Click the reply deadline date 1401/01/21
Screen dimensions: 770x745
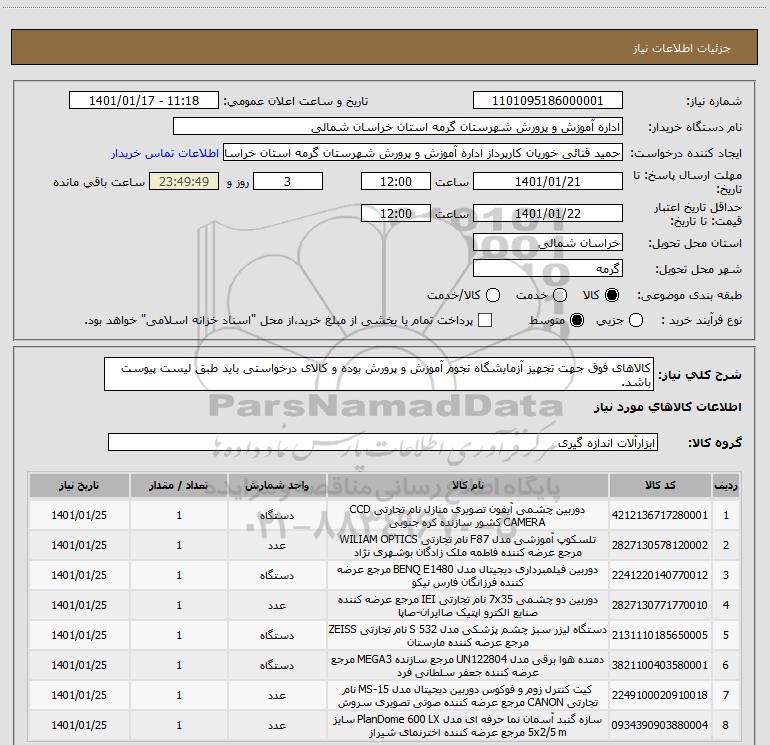point(548,182)
